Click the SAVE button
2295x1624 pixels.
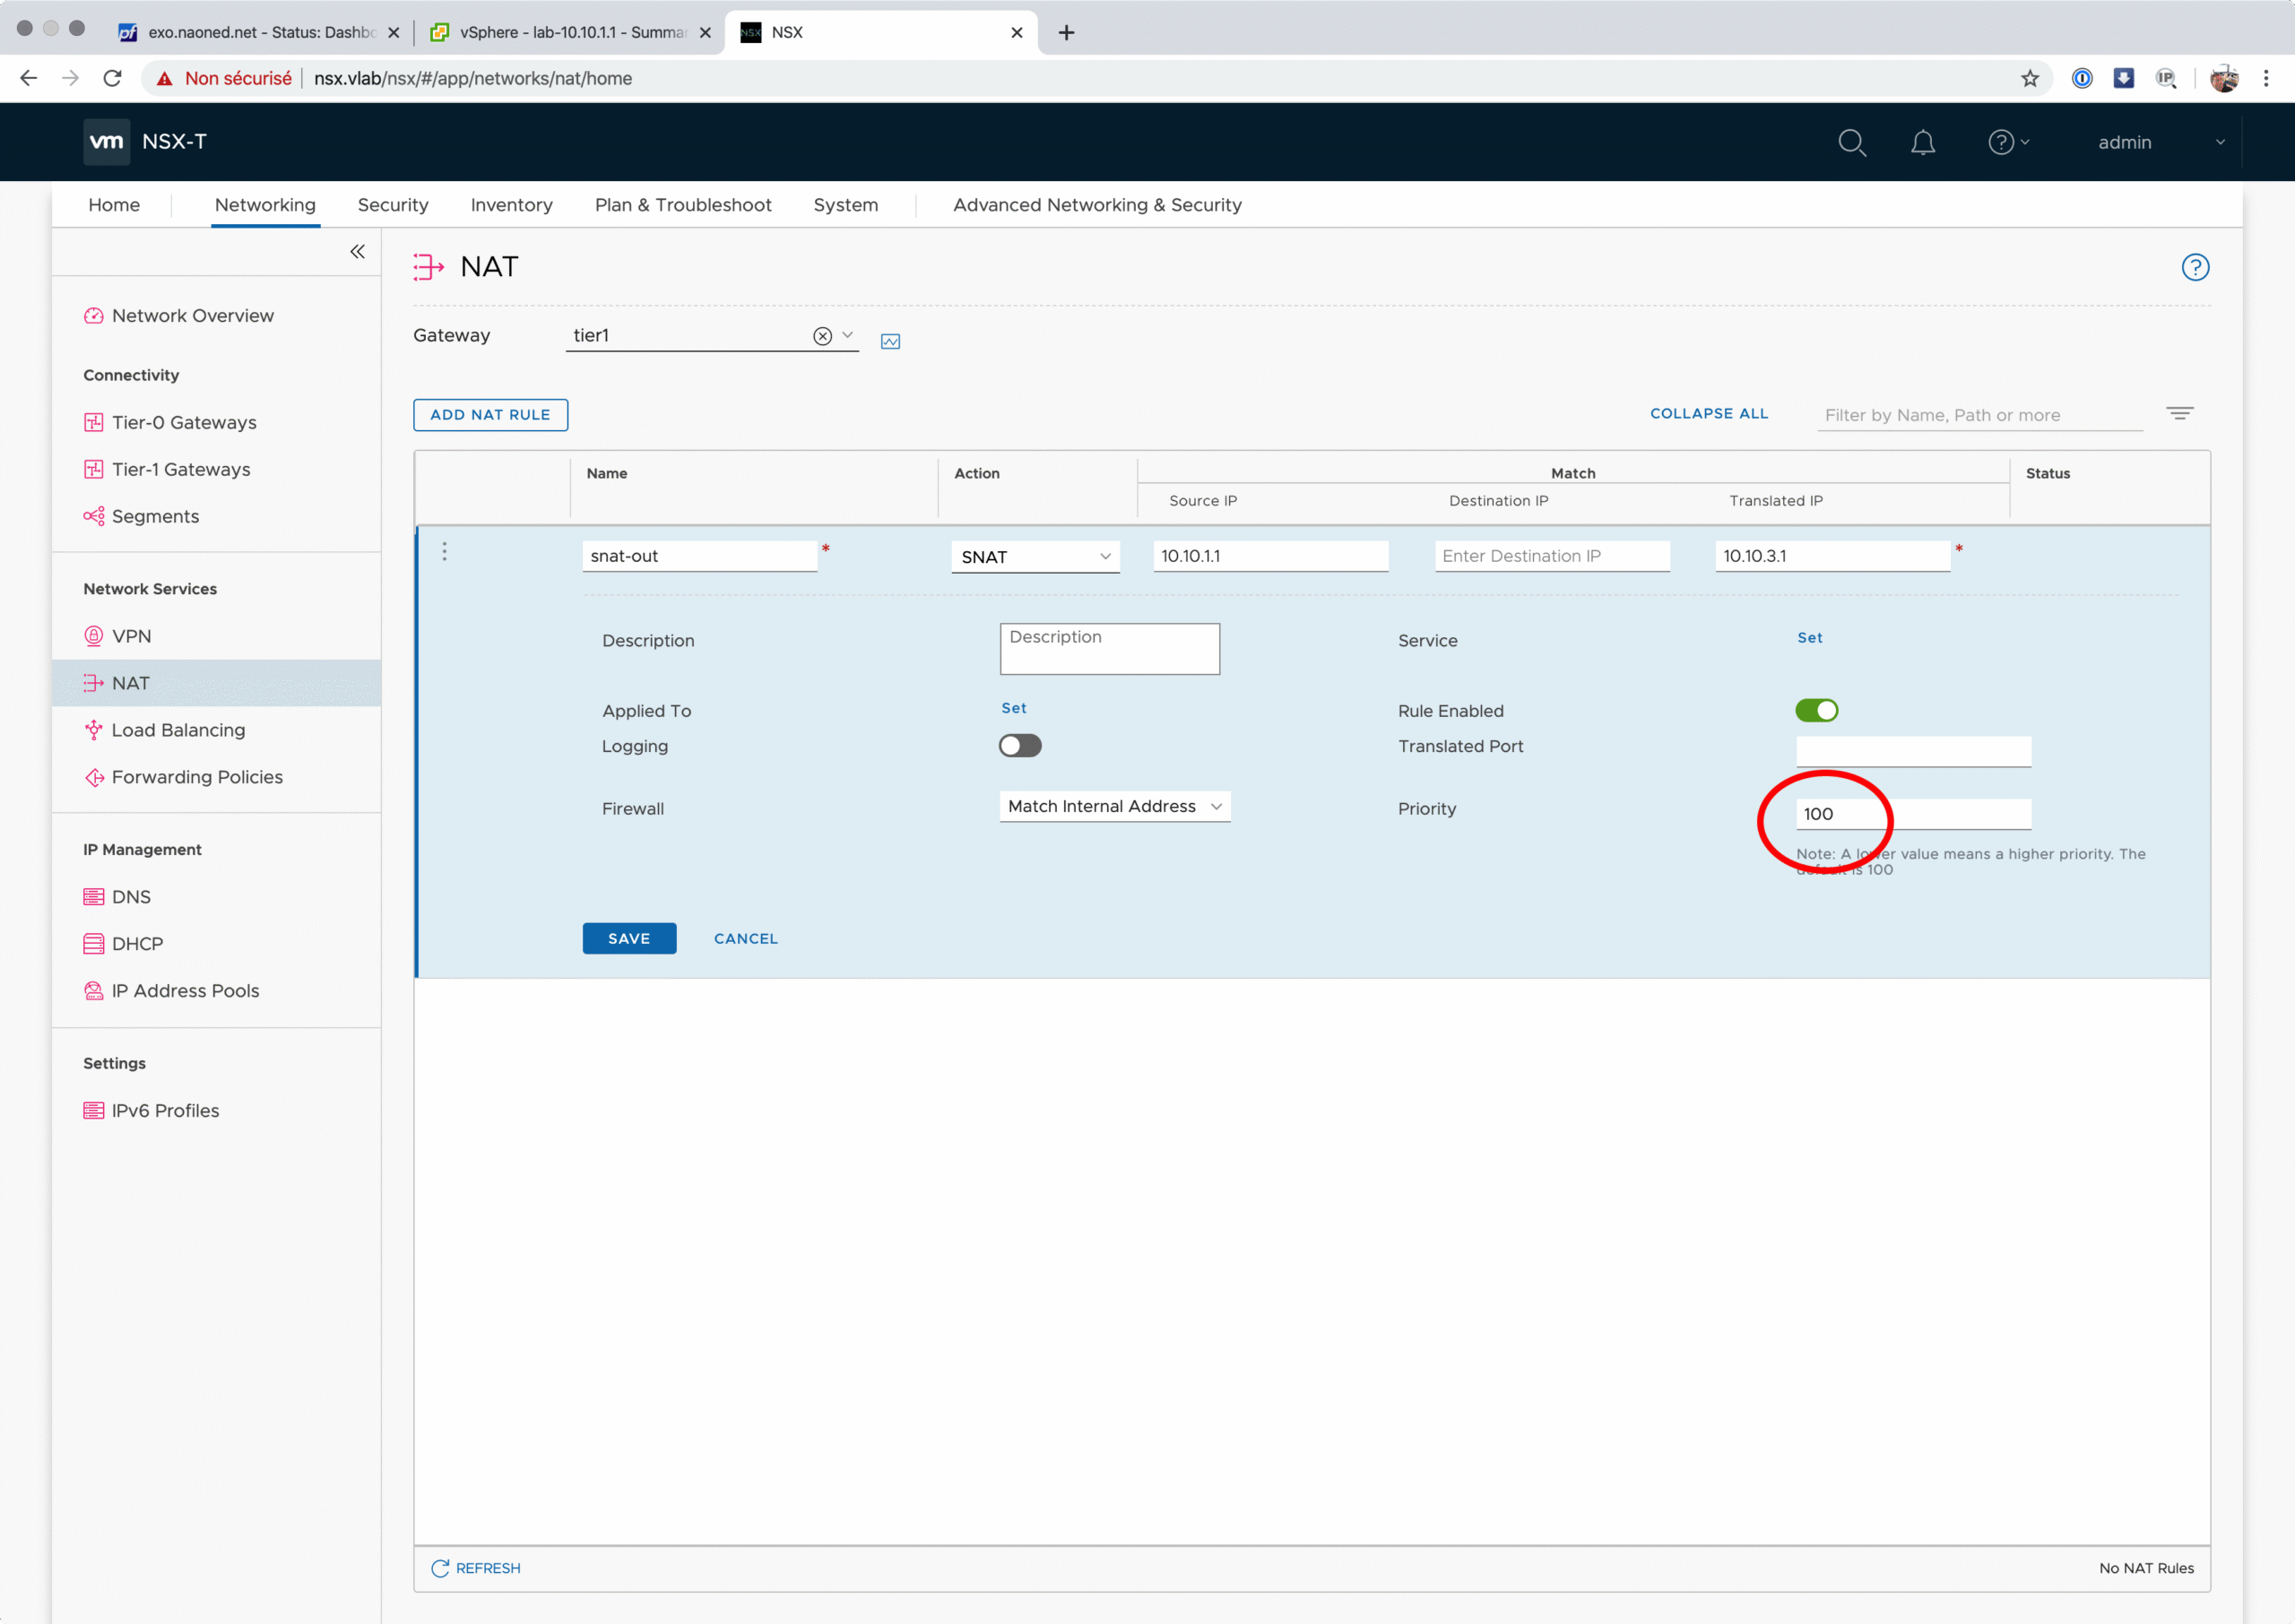tap(629, 939)
